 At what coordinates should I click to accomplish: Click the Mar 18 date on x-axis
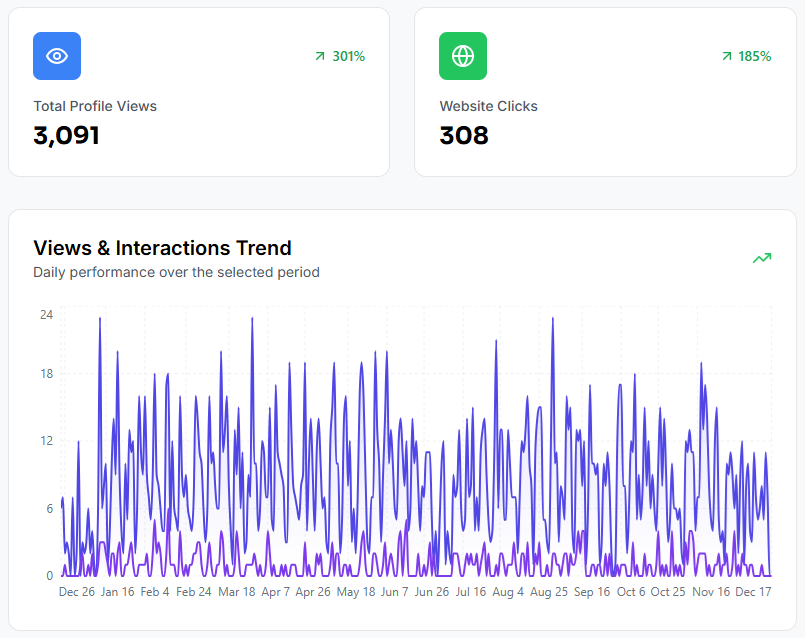236,592
